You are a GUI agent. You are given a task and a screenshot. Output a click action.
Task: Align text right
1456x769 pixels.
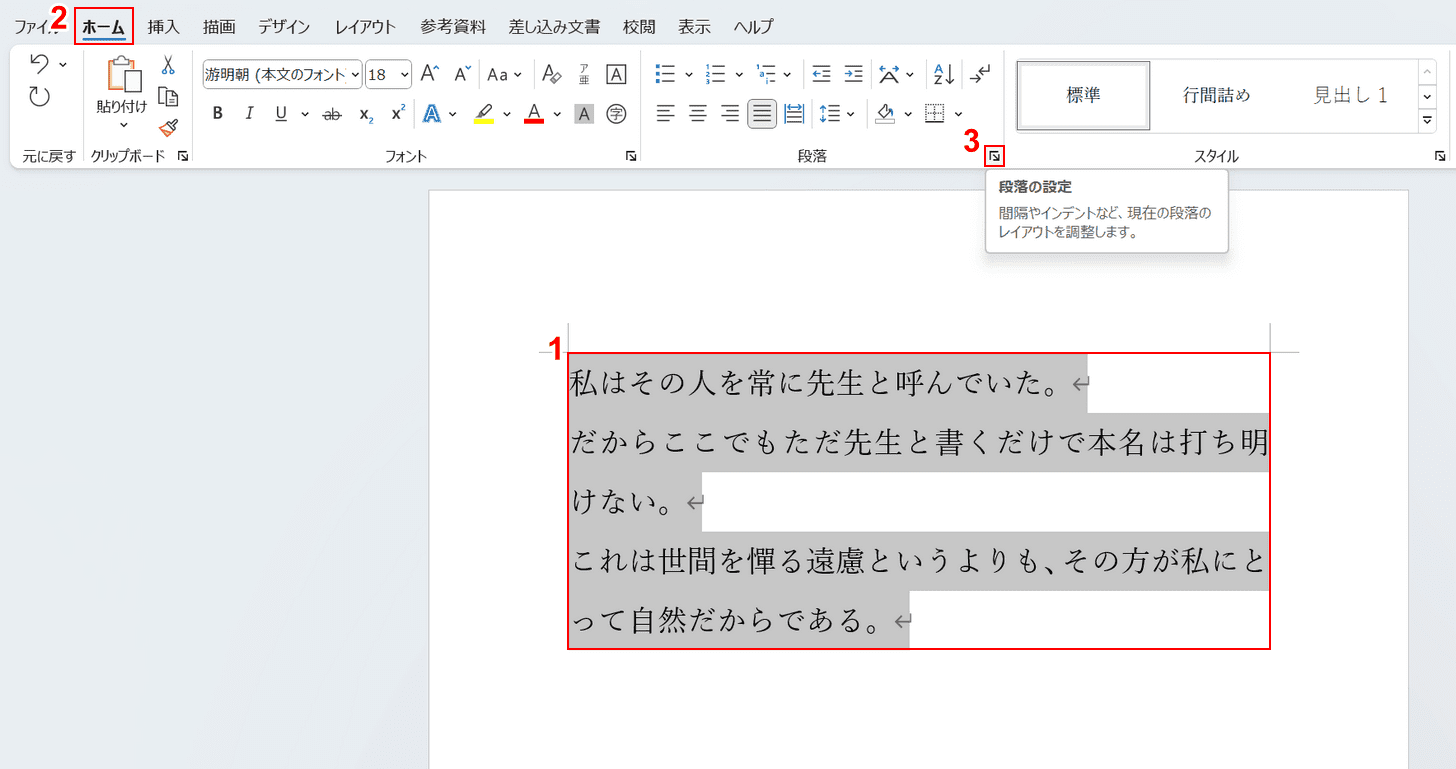click(x=730, y=114)
